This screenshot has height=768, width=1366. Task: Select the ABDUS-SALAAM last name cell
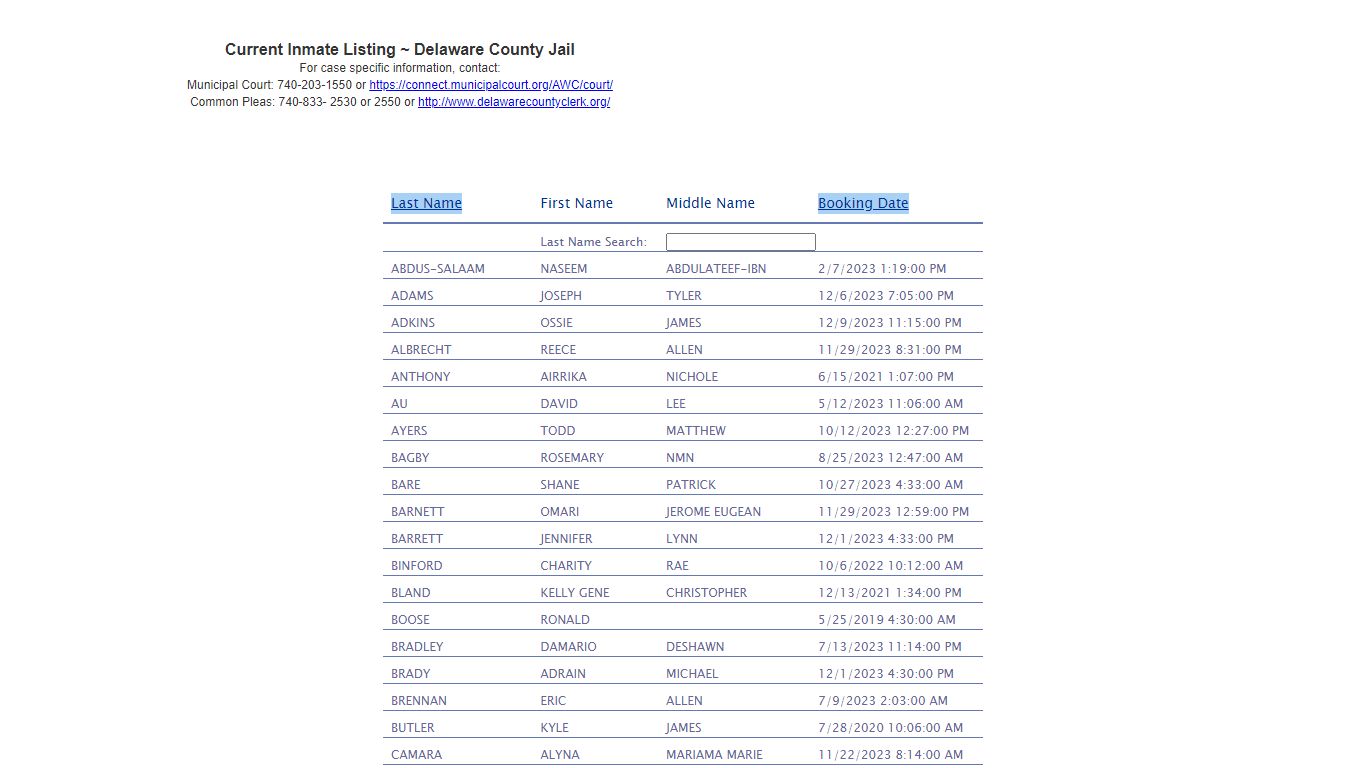[x=438, y=269]
